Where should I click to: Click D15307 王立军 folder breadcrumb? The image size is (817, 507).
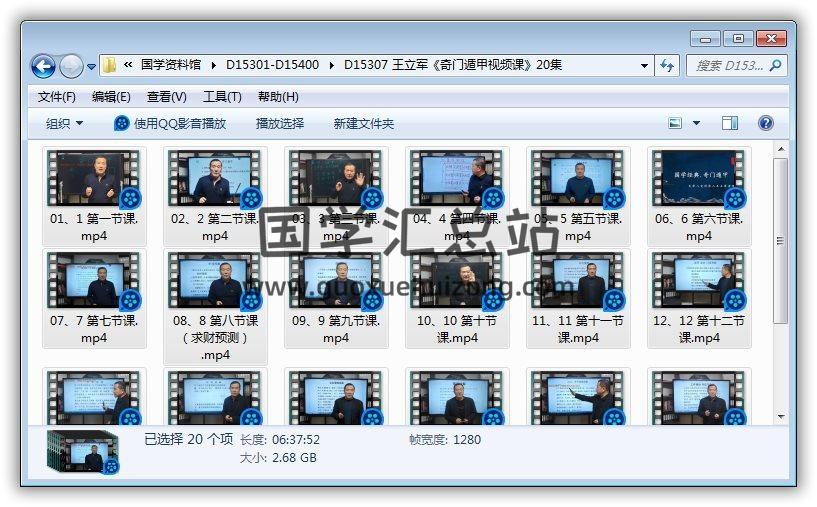(x=453, y=65)
